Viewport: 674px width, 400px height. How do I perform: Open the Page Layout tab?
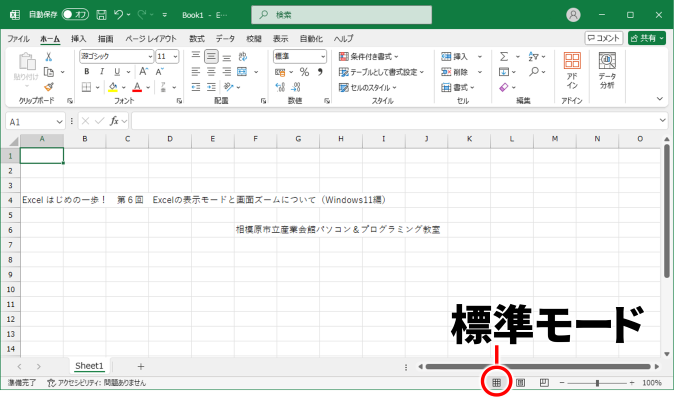151,39
